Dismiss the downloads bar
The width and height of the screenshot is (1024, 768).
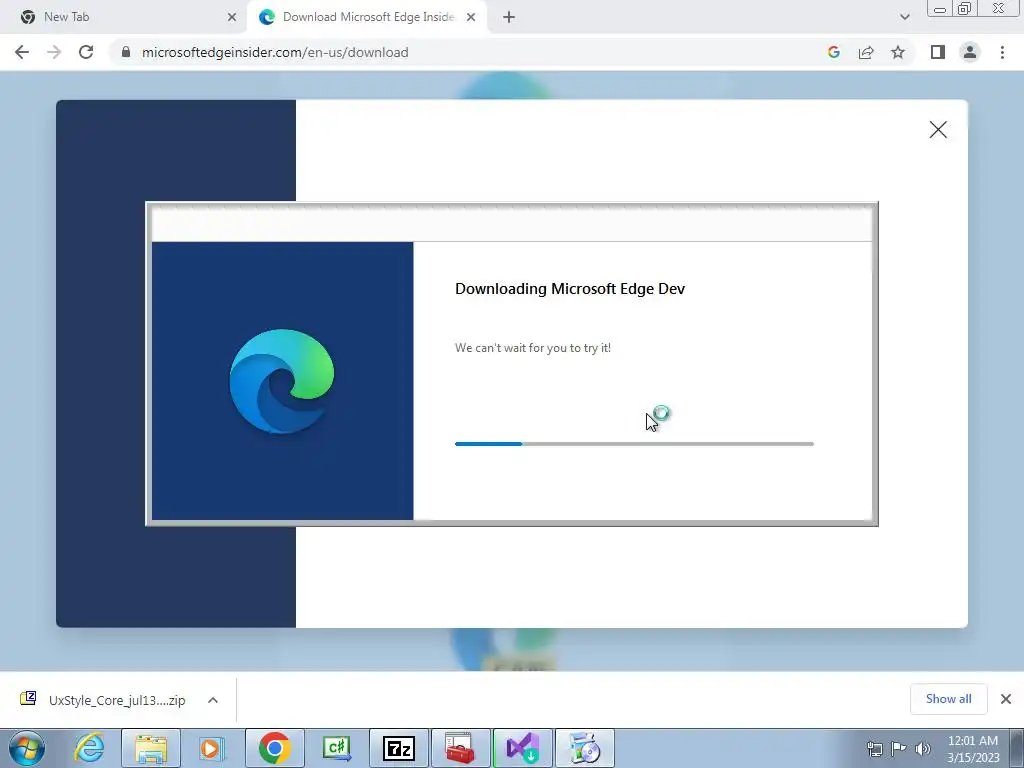coord(1006,699)
